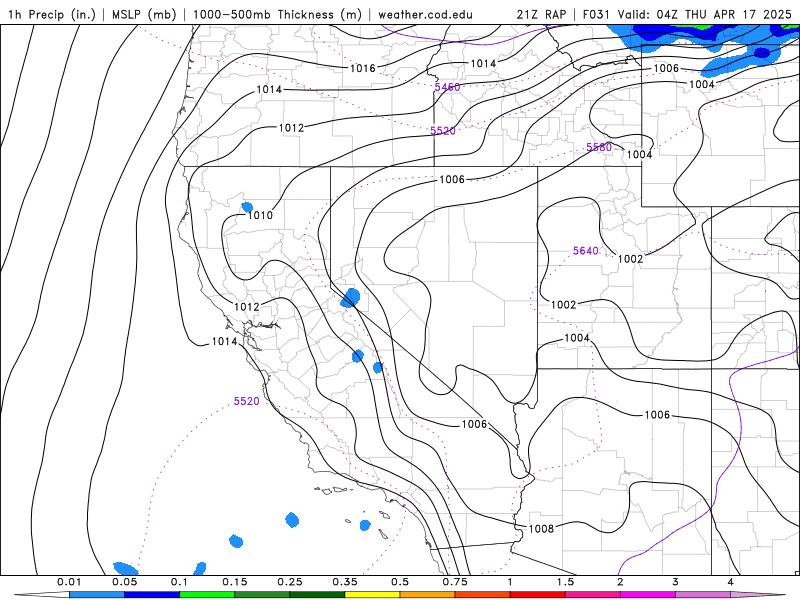Click the 0.5 legend value

[400, 582]
